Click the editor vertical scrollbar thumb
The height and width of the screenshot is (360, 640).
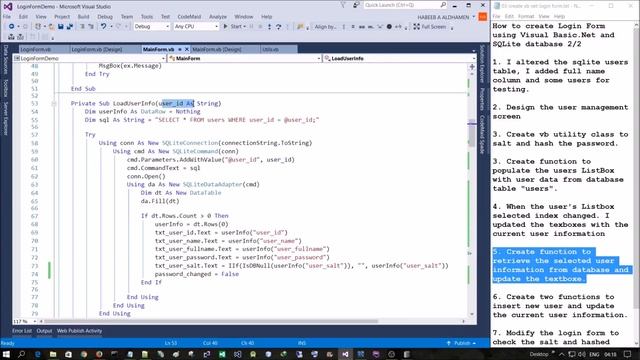coord(472,133)
